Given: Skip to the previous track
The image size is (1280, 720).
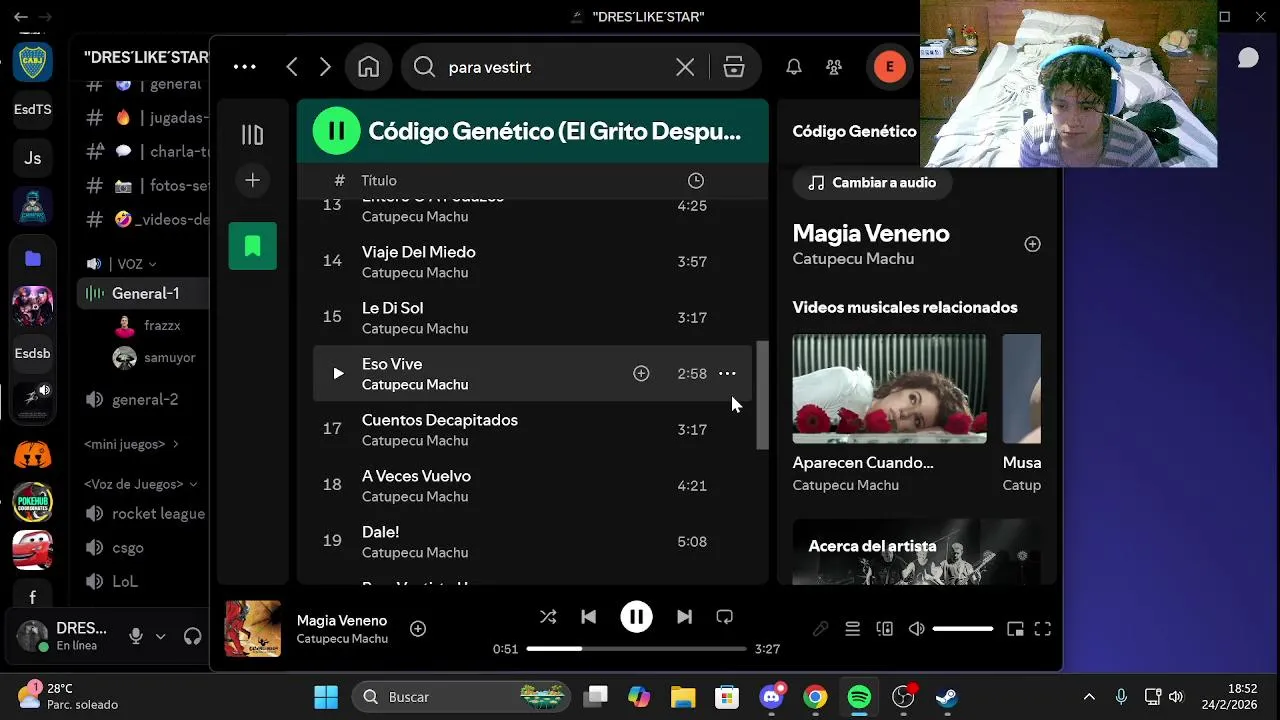Looking at the screenshot, I should (589, 617).
